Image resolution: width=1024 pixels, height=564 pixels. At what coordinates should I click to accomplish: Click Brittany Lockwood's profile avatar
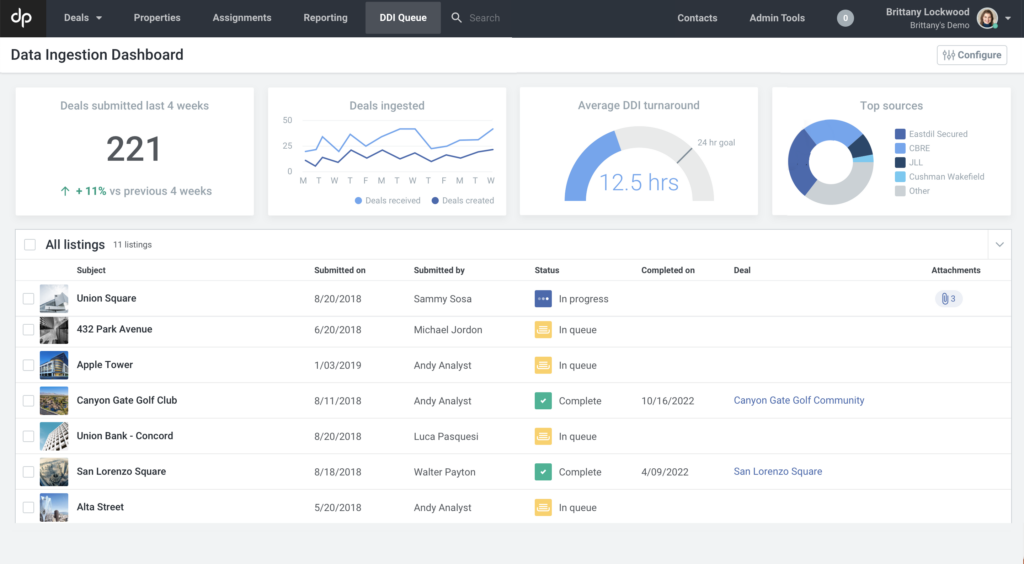987,18
